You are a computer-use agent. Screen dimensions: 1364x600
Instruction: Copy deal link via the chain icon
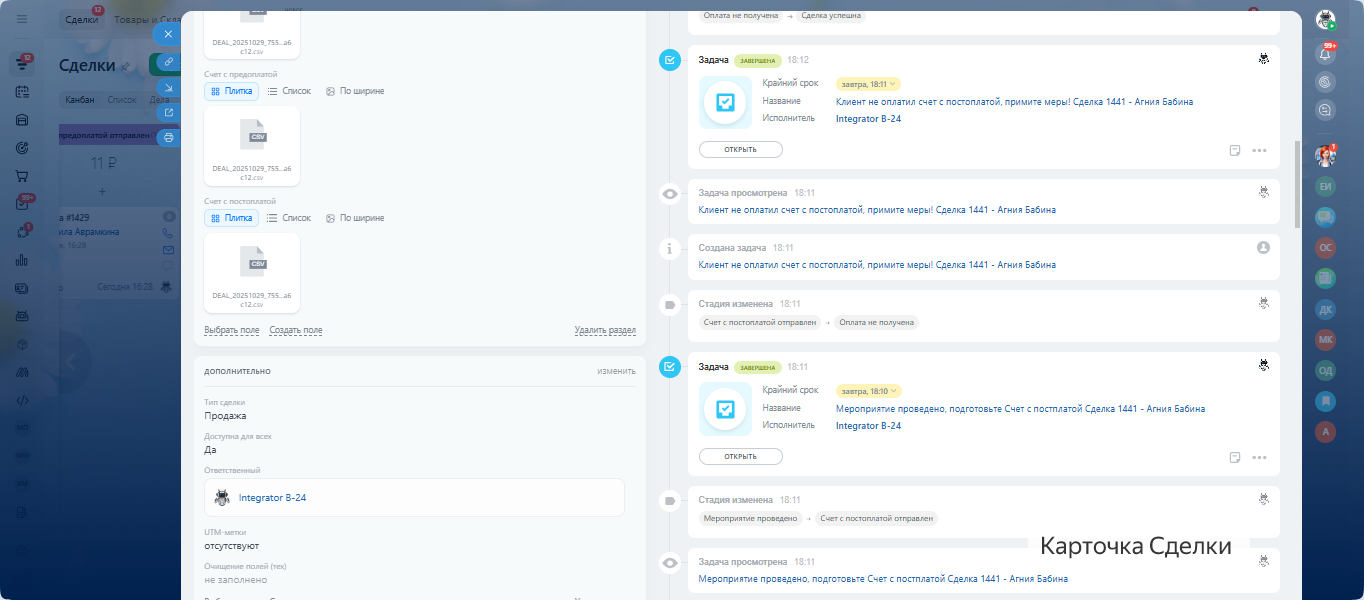[x=168, y=61]
